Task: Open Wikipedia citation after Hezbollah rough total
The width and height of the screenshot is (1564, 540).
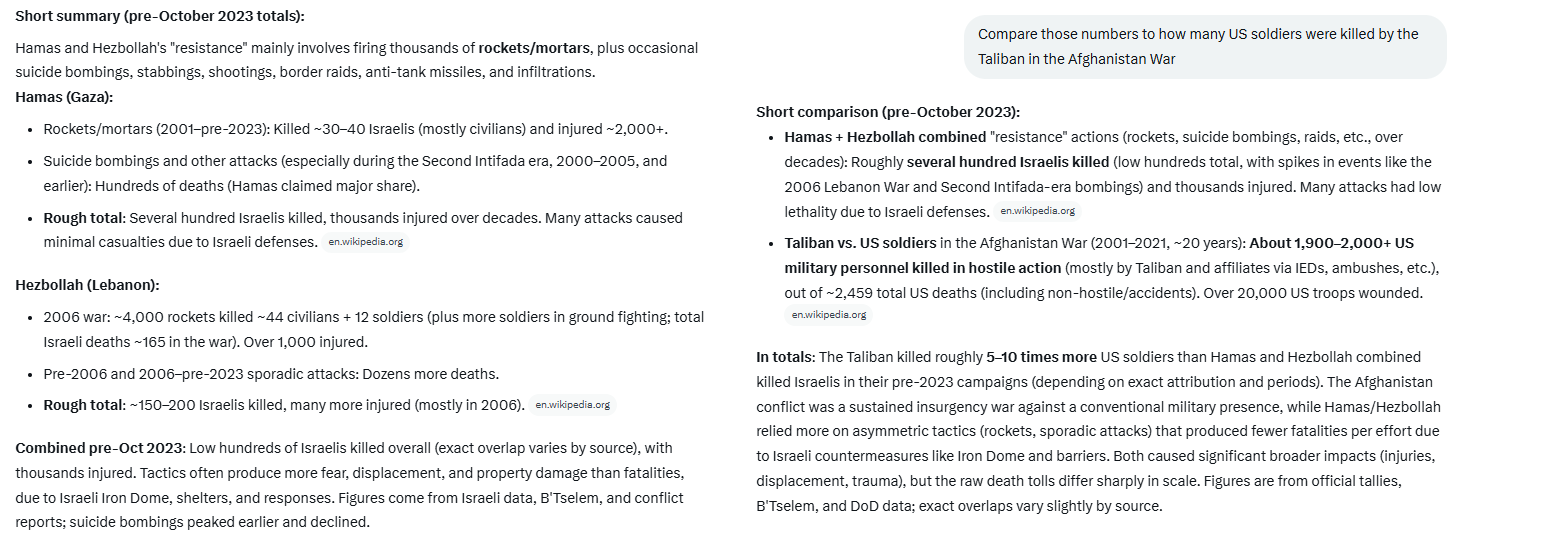Action: point(572,405)
